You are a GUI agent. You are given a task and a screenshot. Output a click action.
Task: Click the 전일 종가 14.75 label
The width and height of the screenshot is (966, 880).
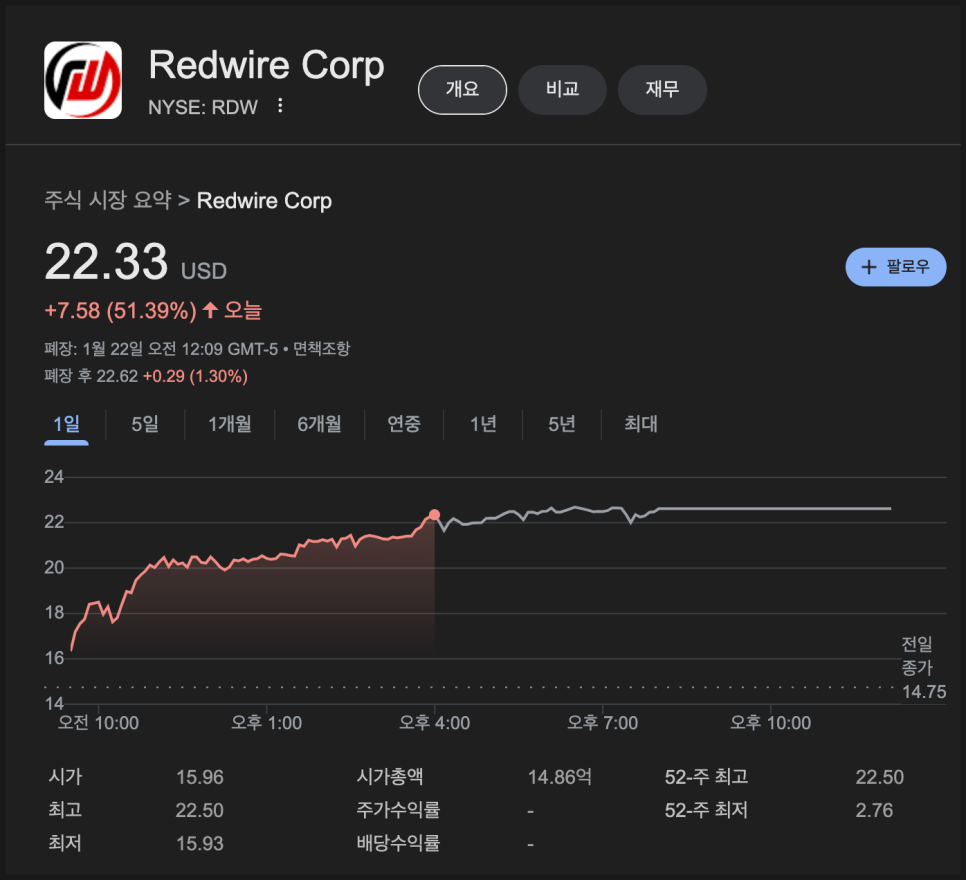click(923, 668)
